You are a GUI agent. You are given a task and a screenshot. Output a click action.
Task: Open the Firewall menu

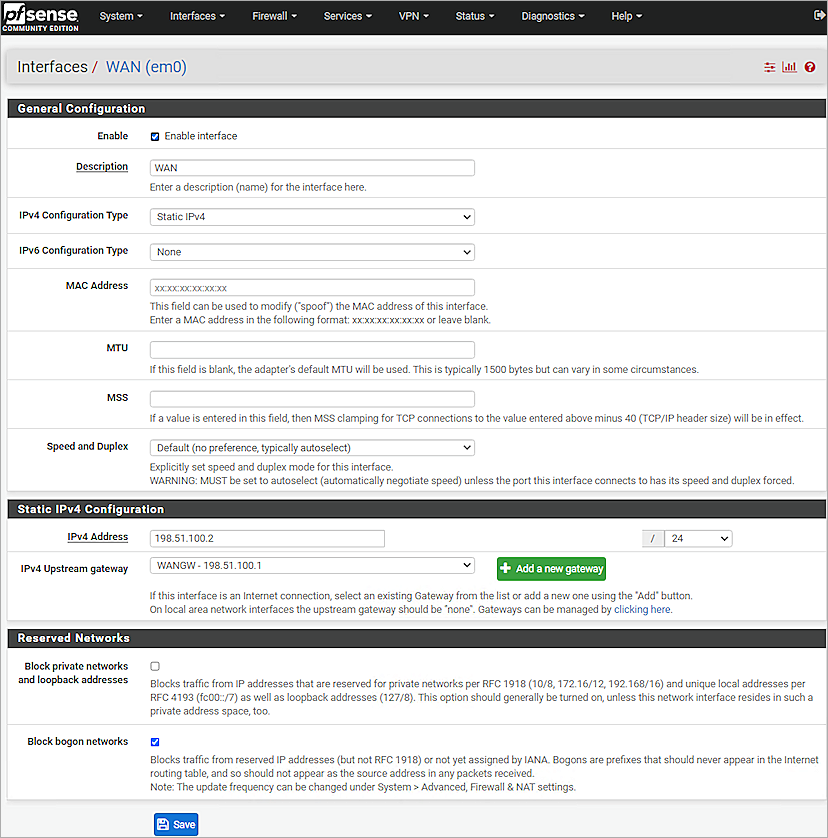coord(273,15)
